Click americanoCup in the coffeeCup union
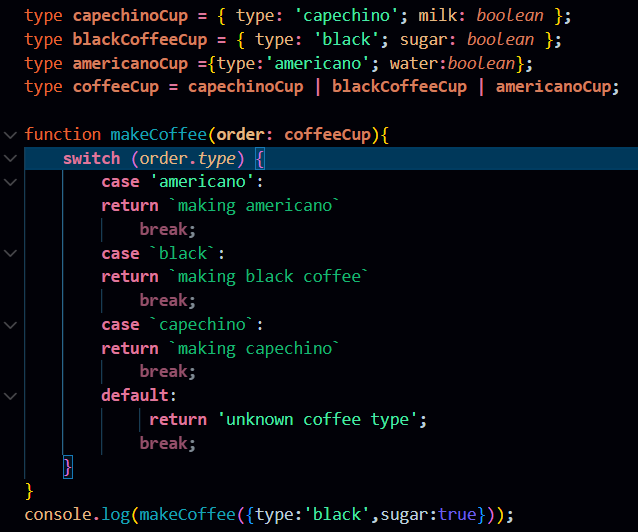The image size is (638, 532). [x=553, y=87]
